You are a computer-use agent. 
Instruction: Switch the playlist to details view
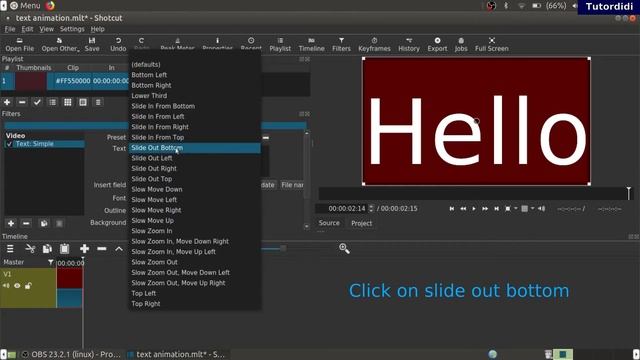coord(53,102)
